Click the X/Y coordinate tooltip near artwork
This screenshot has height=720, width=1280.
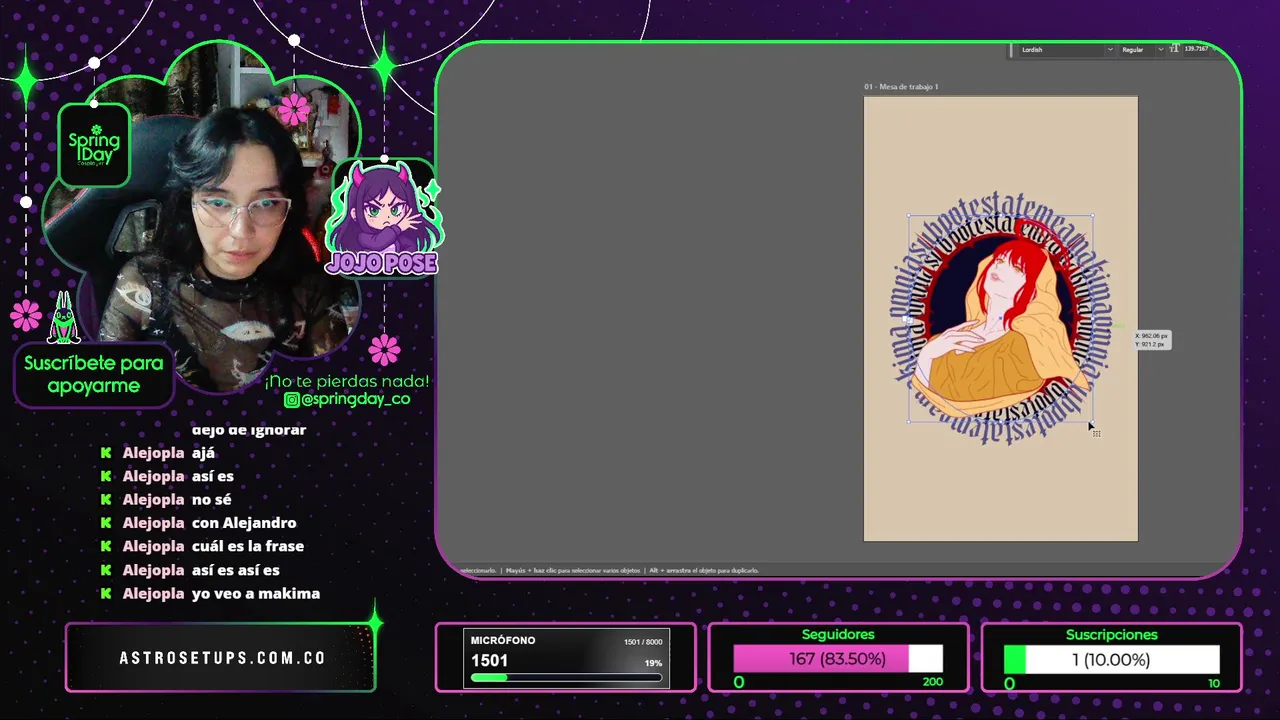click(x=1151, y=340)
